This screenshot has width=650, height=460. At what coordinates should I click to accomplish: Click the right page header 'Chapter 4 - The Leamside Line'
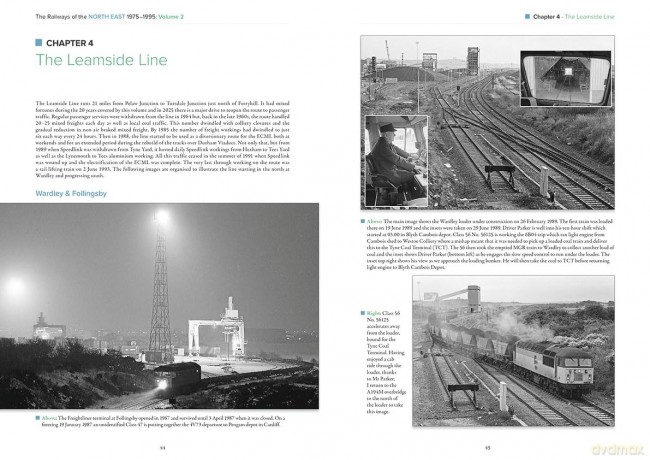pyautogui.click(x=574, y=17)
